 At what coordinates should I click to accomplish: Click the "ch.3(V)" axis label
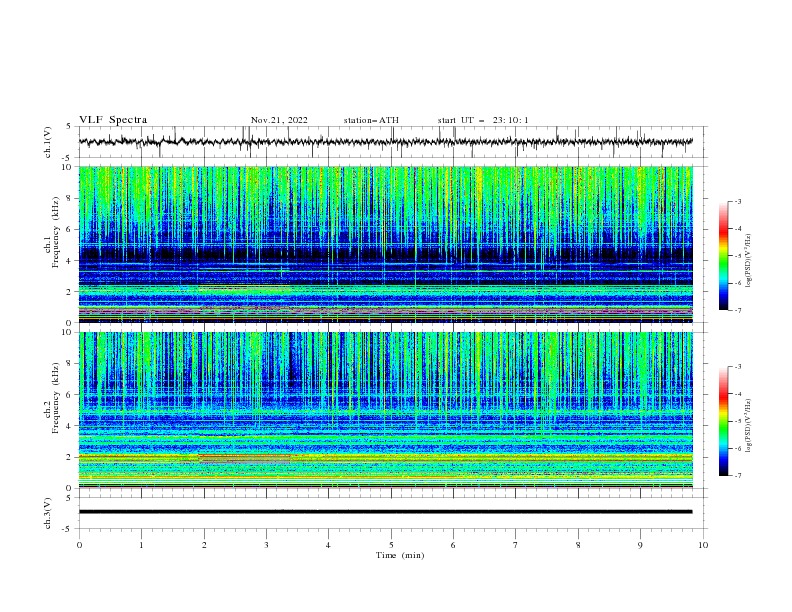pos(48,513)
